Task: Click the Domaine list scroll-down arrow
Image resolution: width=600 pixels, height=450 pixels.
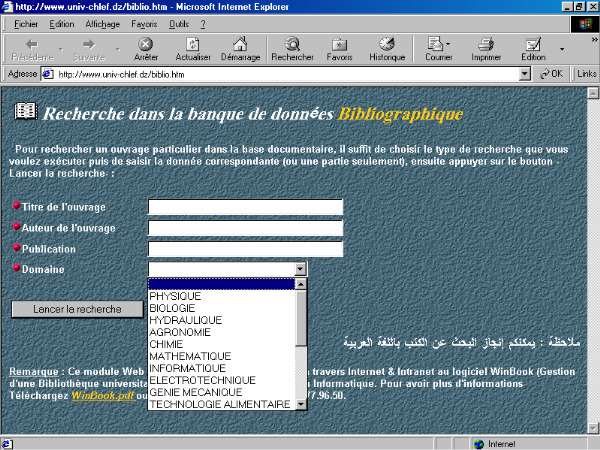Action: tap(301, 404)
